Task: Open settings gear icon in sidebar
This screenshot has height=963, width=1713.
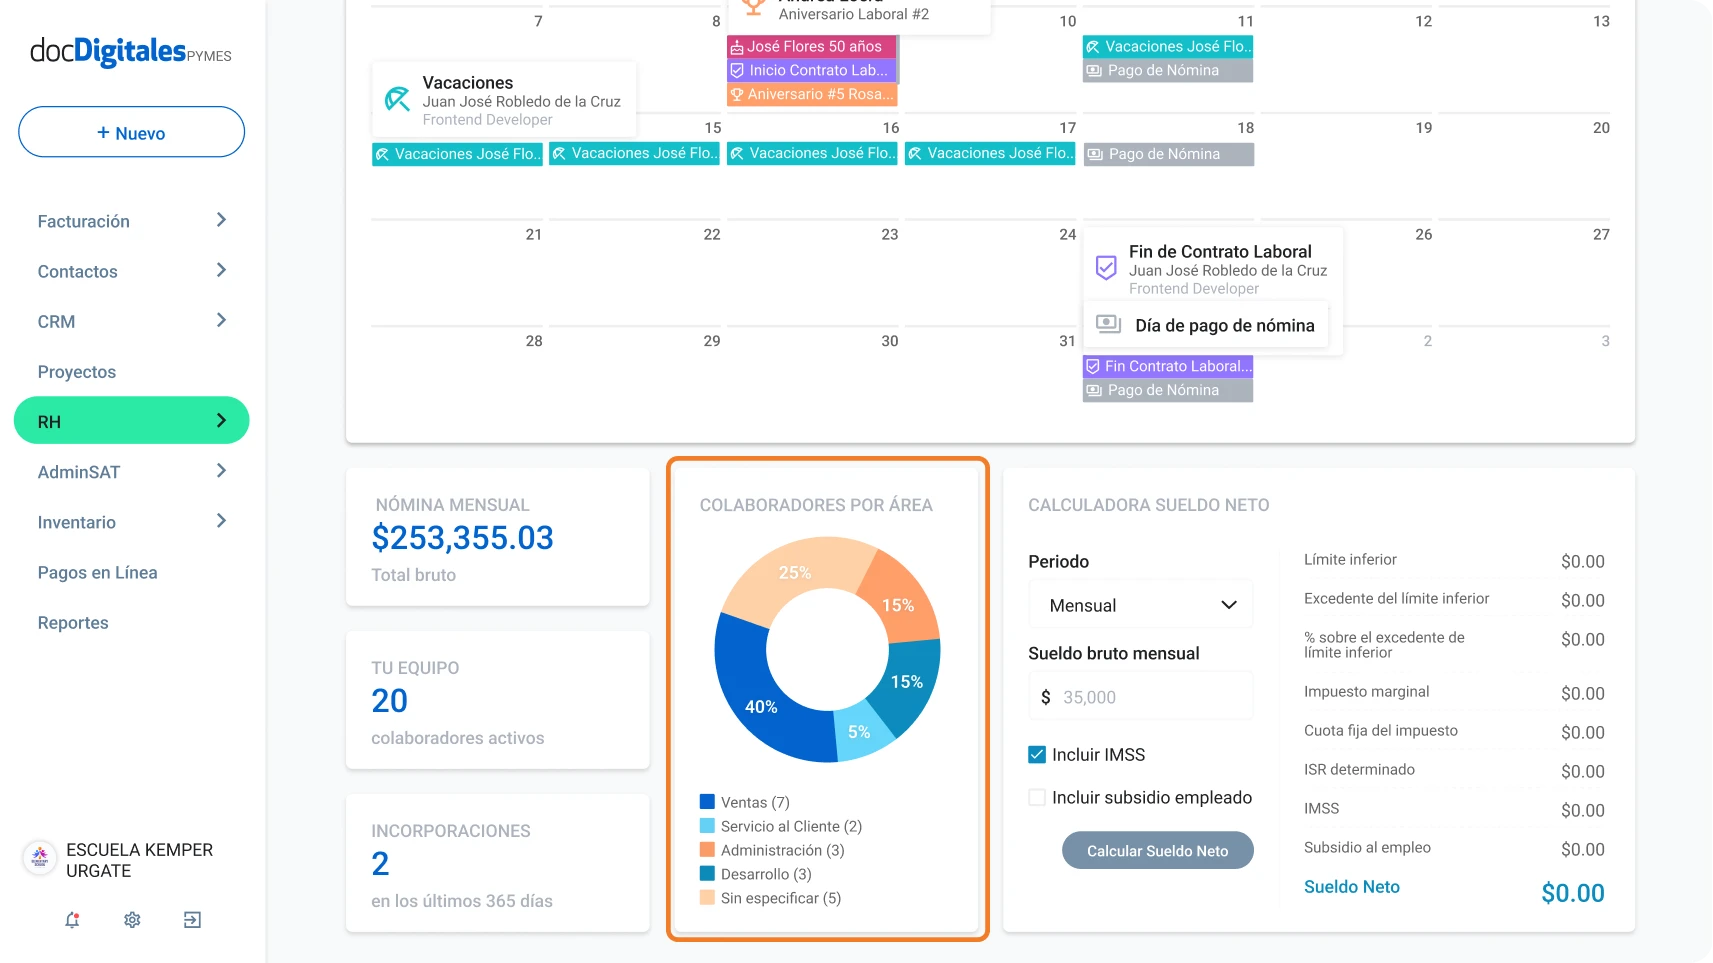Action: pyautogui.click(x=132, y=920)
